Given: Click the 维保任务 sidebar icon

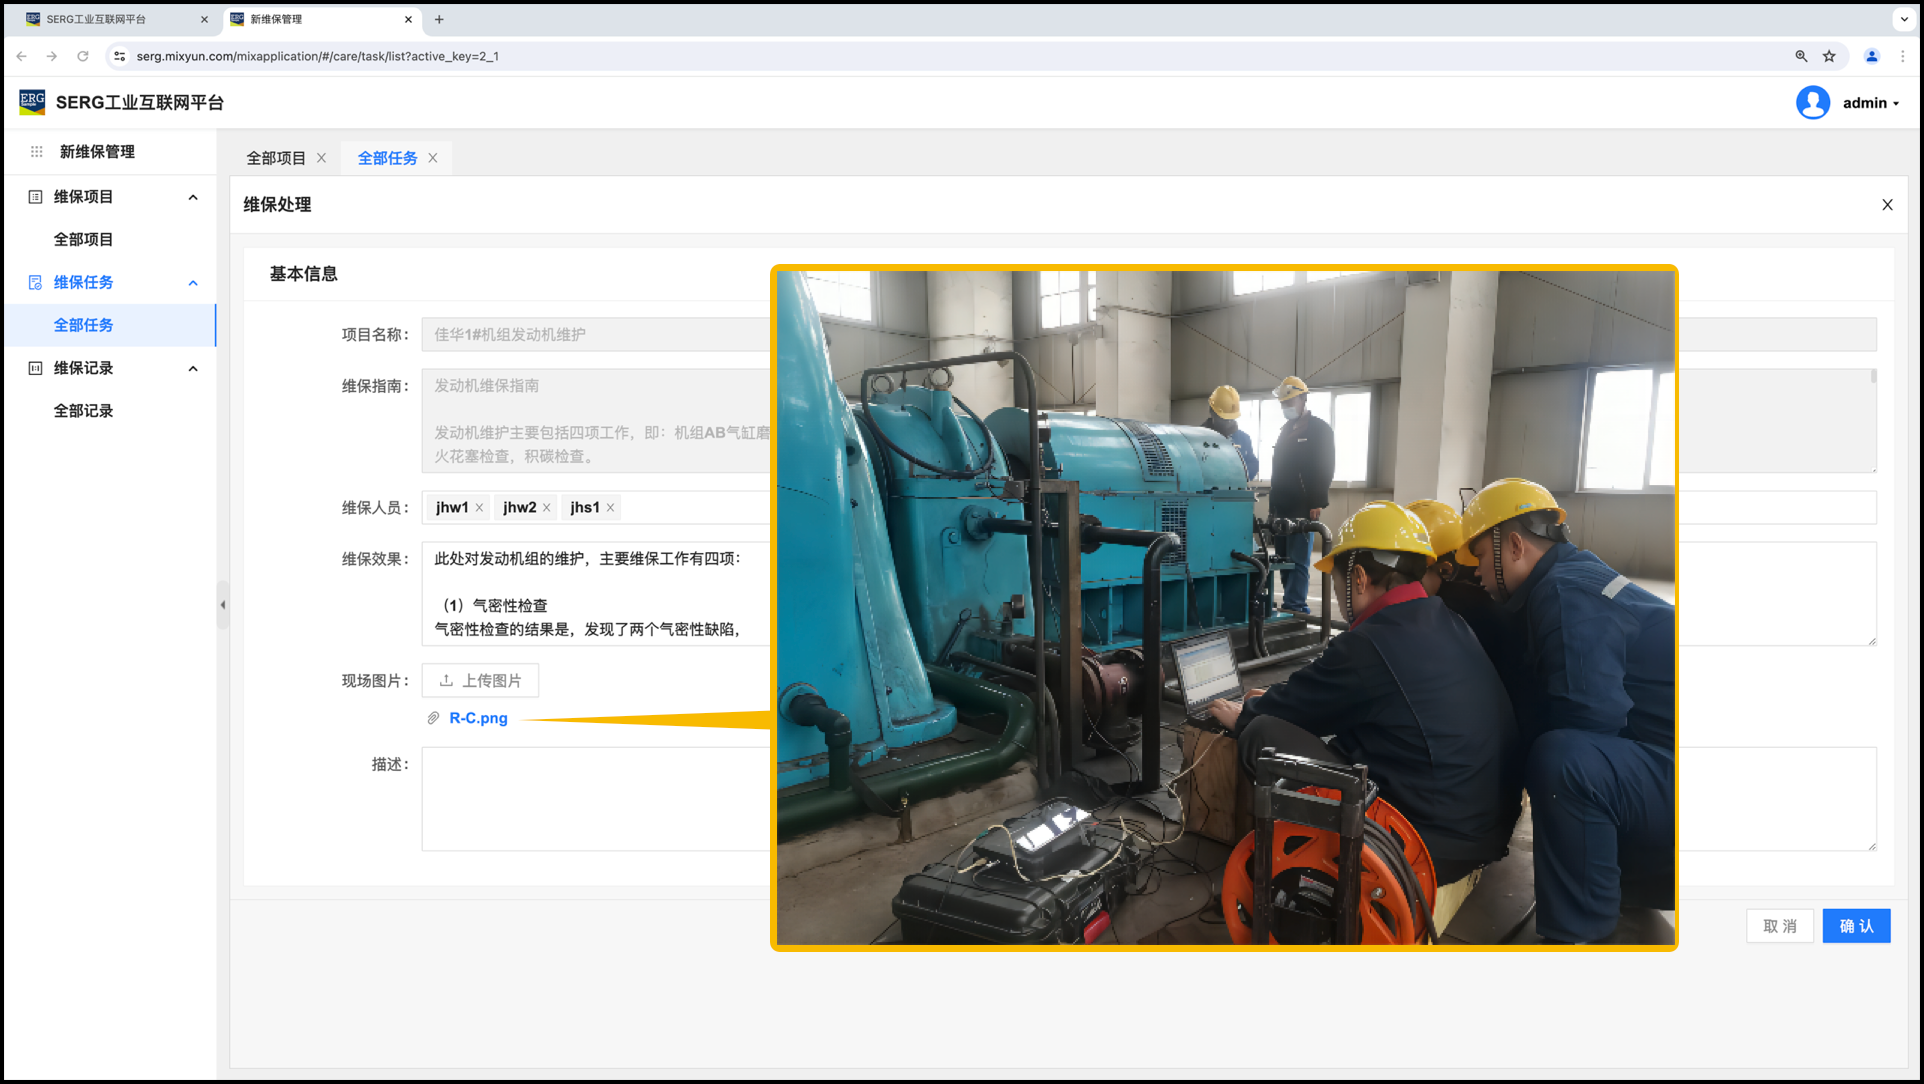Looking at the screenshot, I should 35,283.
